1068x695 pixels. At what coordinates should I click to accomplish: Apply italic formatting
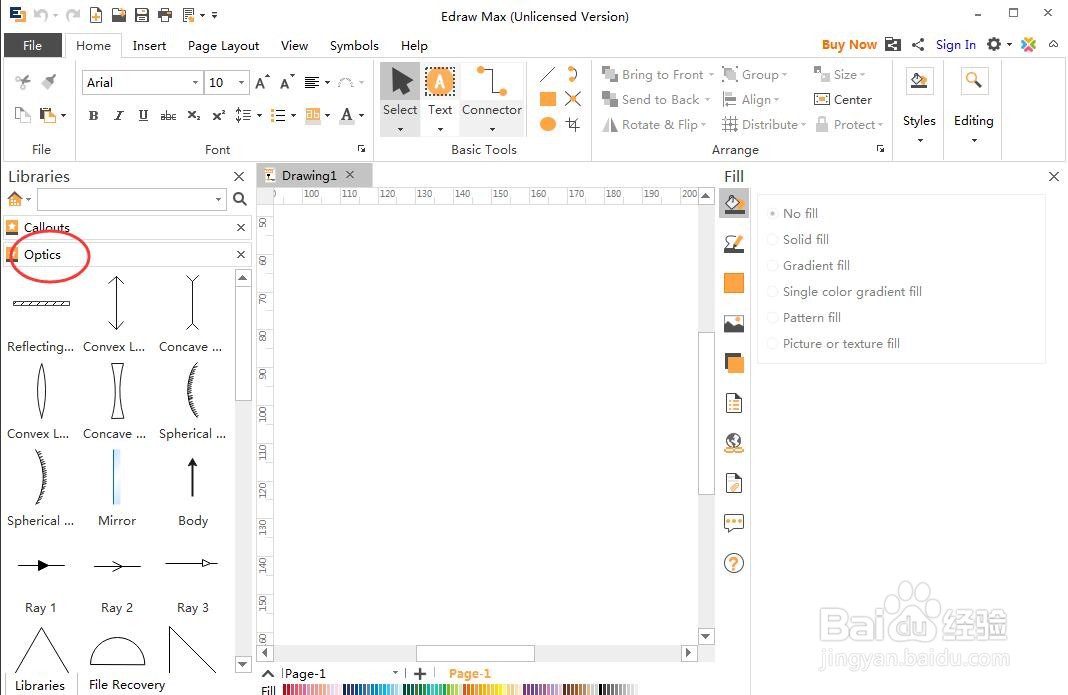point(119,115)
